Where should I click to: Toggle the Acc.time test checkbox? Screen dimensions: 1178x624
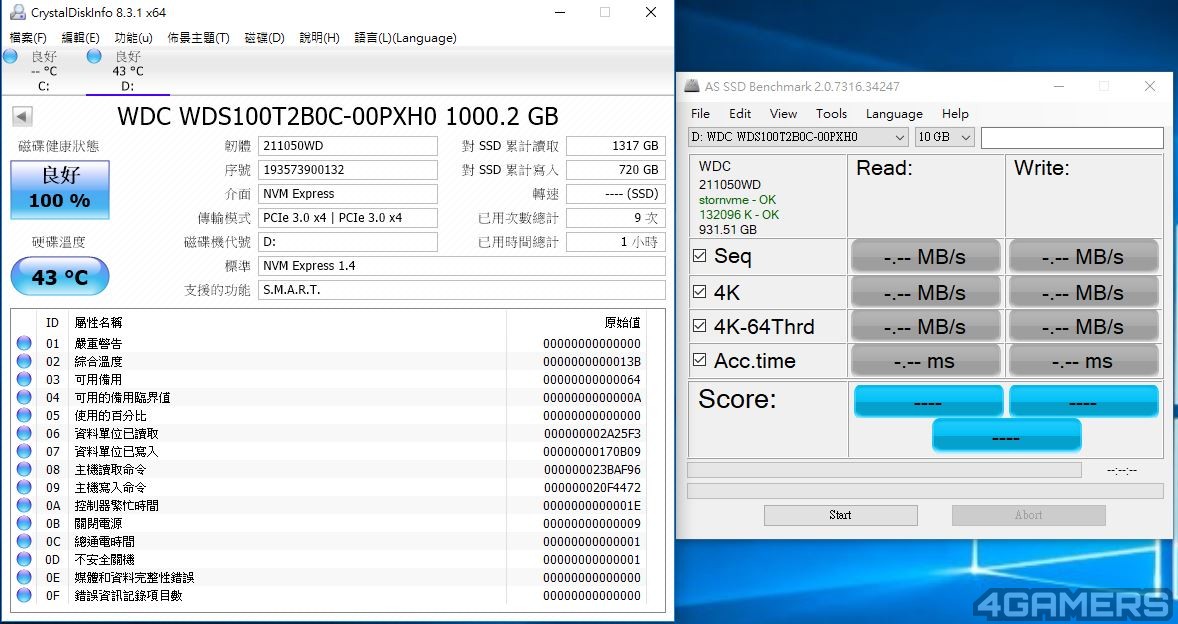coord(699,360)
